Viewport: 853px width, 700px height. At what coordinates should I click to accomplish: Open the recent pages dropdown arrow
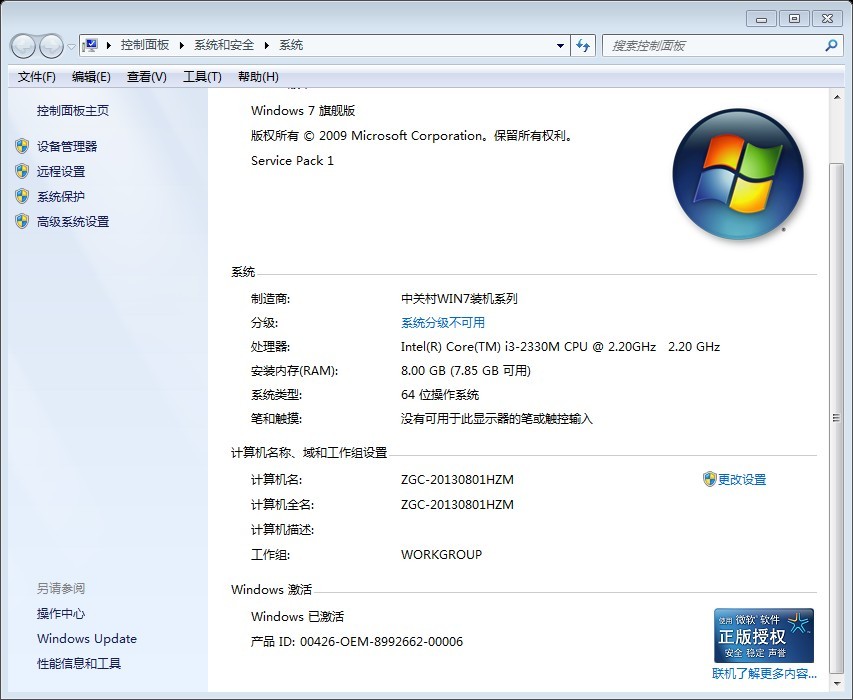(x=71, y=47)
